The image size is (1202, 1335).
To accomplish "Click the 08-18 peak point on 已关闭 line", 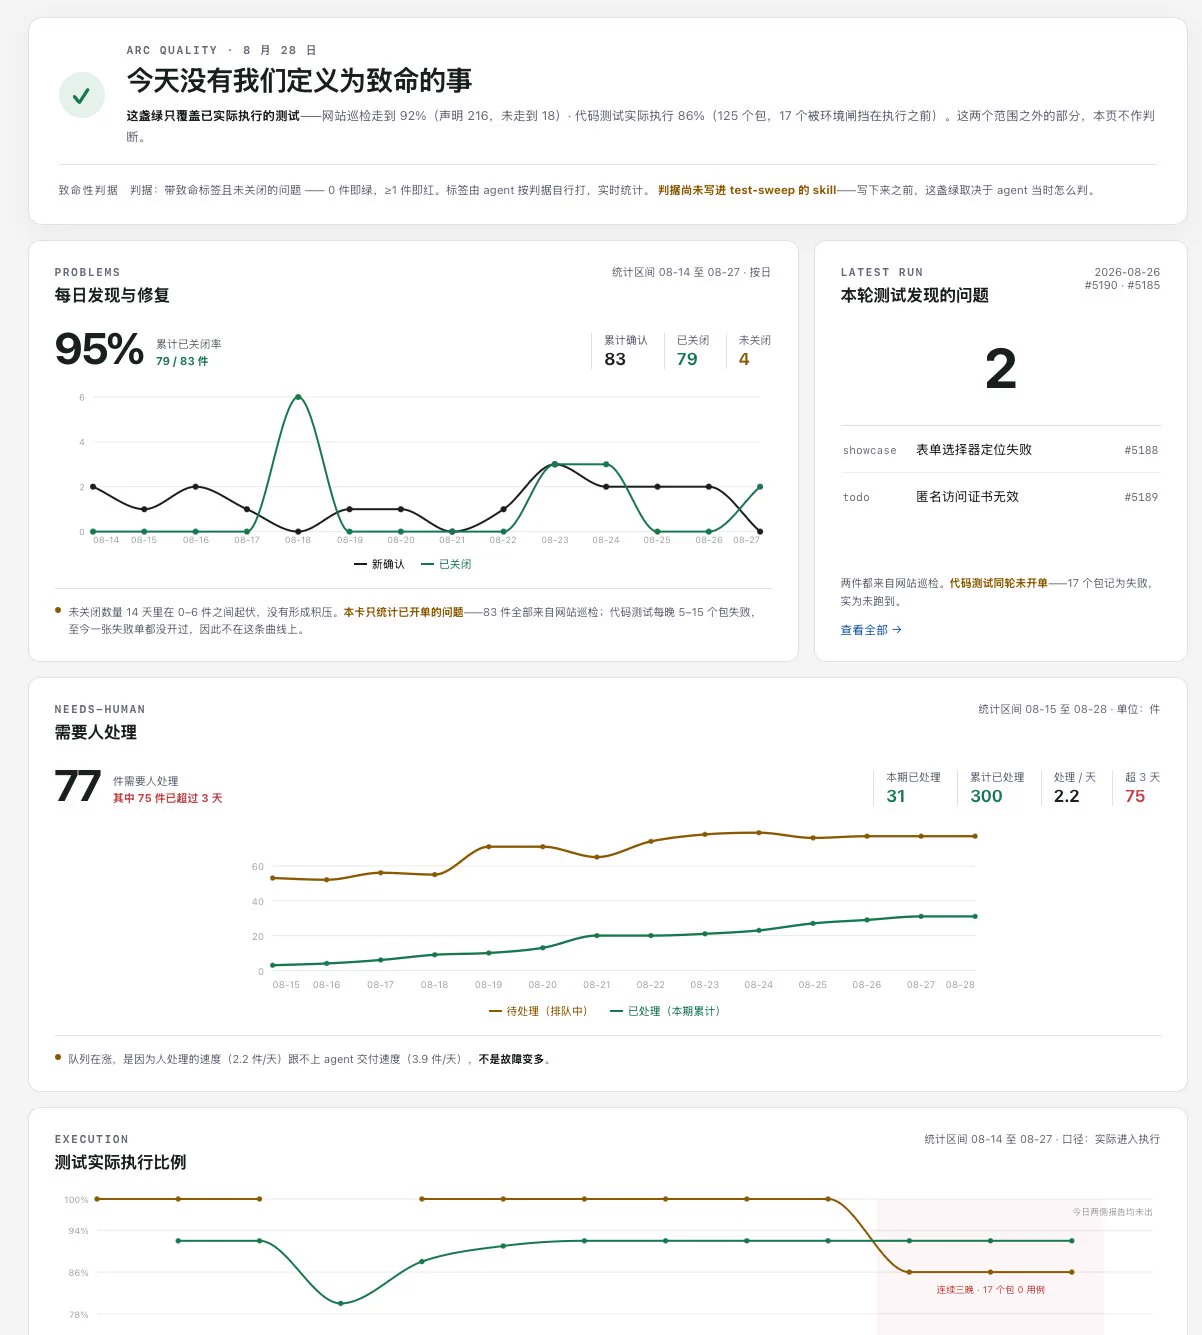I will tap(298, 397).
